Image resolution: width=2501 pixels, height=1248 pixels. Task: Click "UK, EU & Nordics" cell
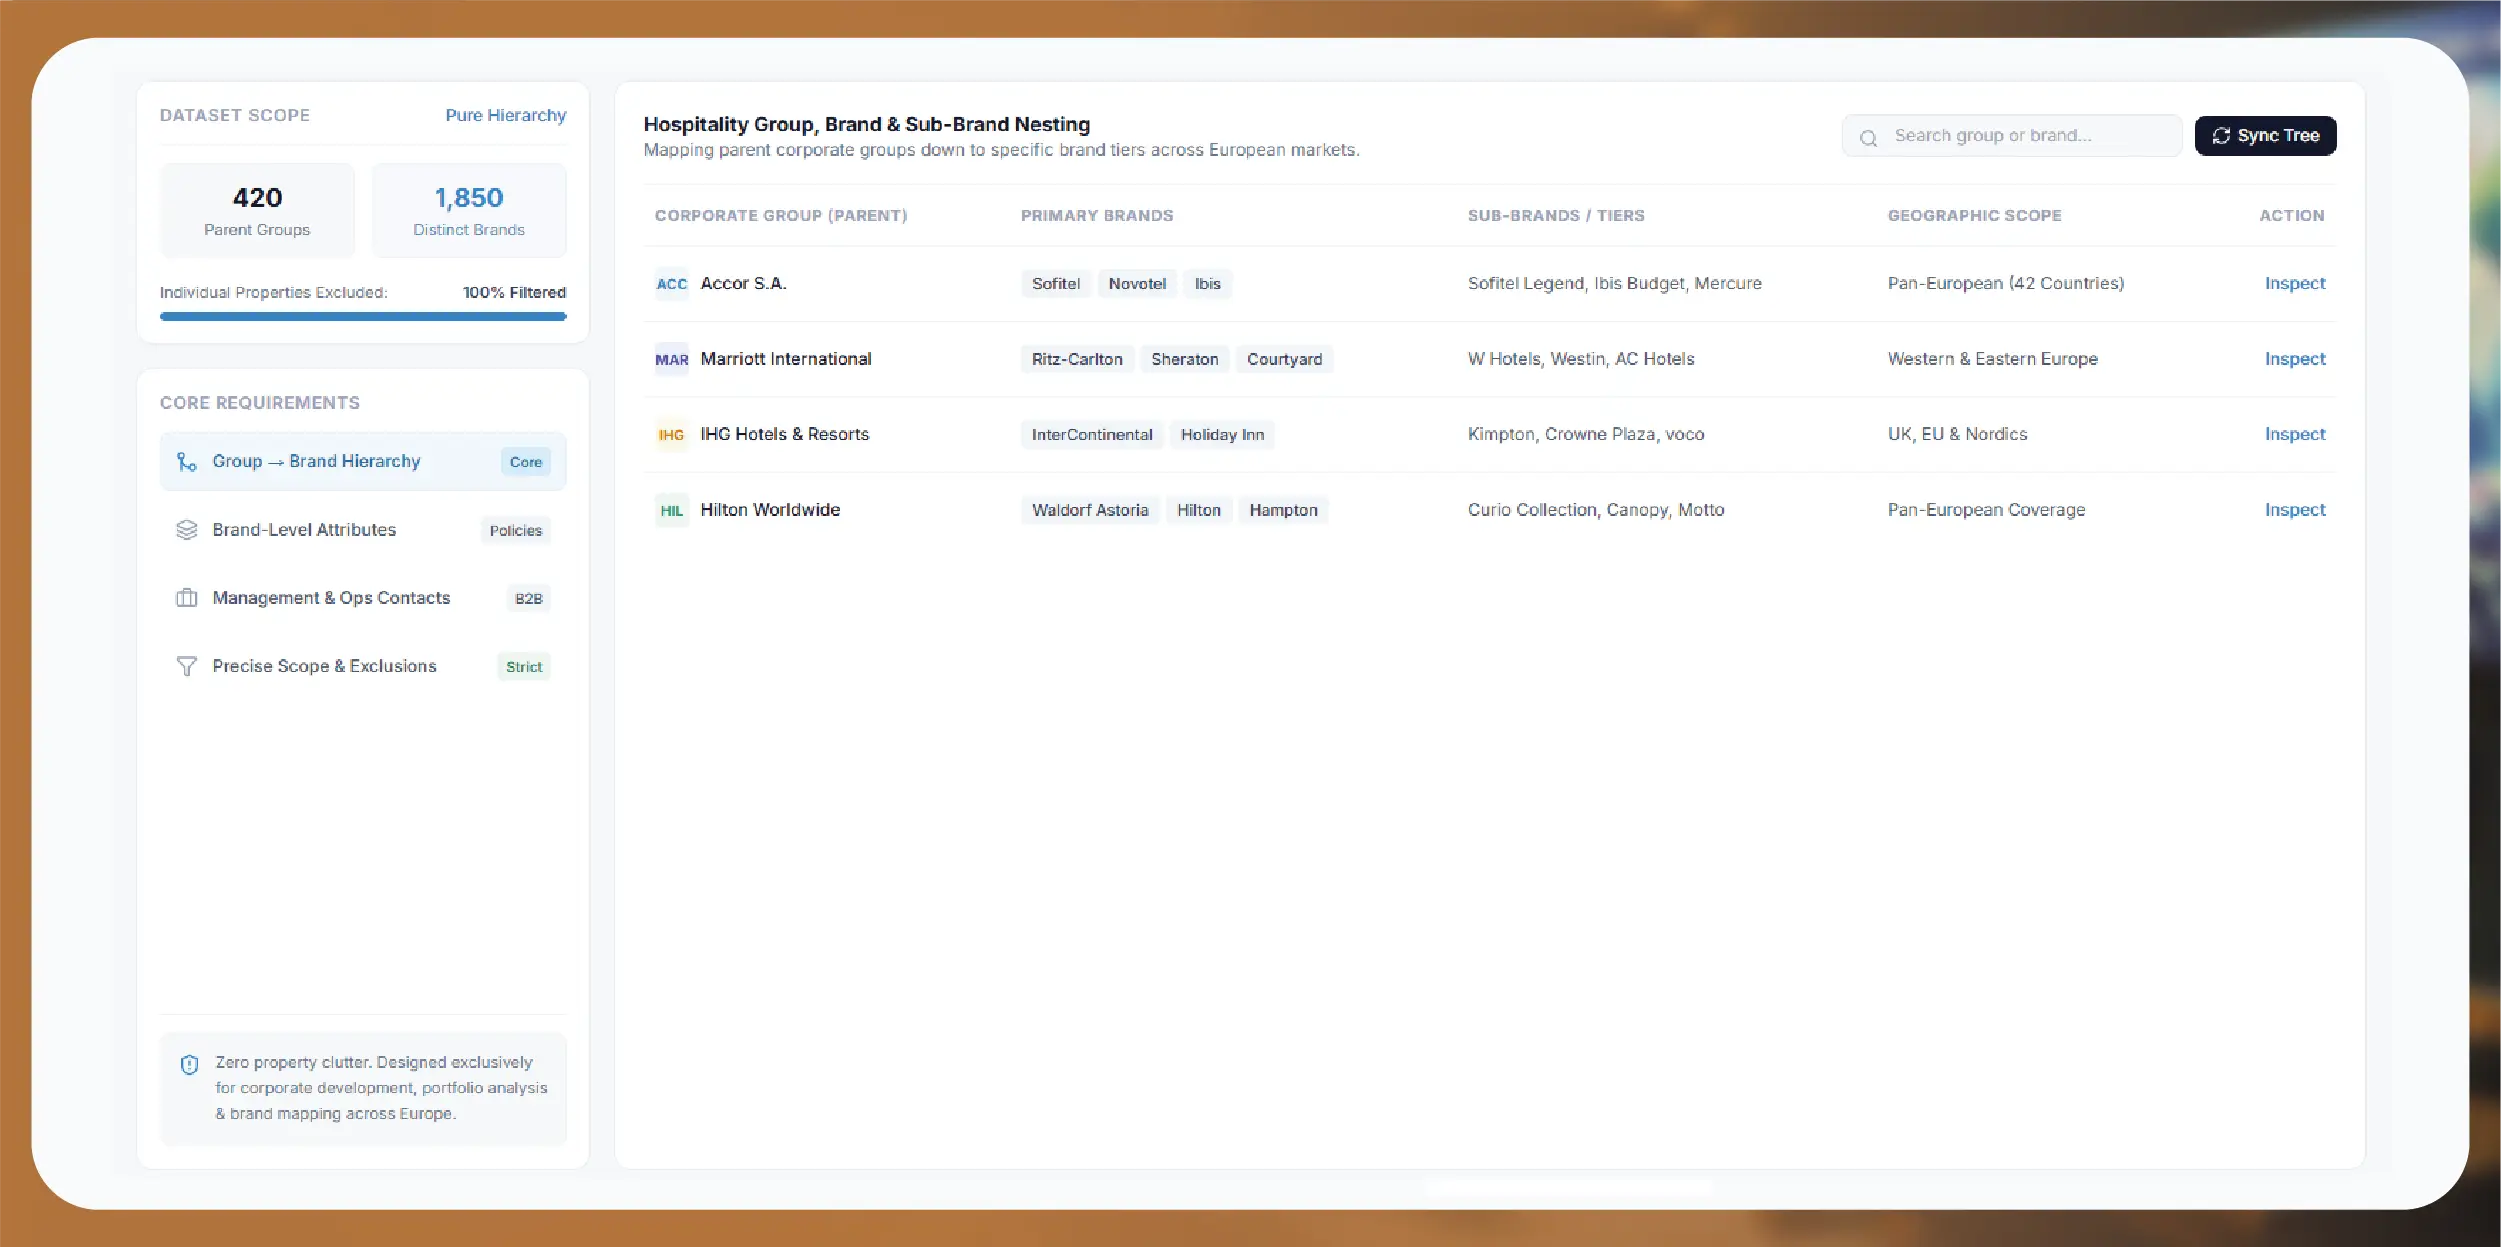1958,434
